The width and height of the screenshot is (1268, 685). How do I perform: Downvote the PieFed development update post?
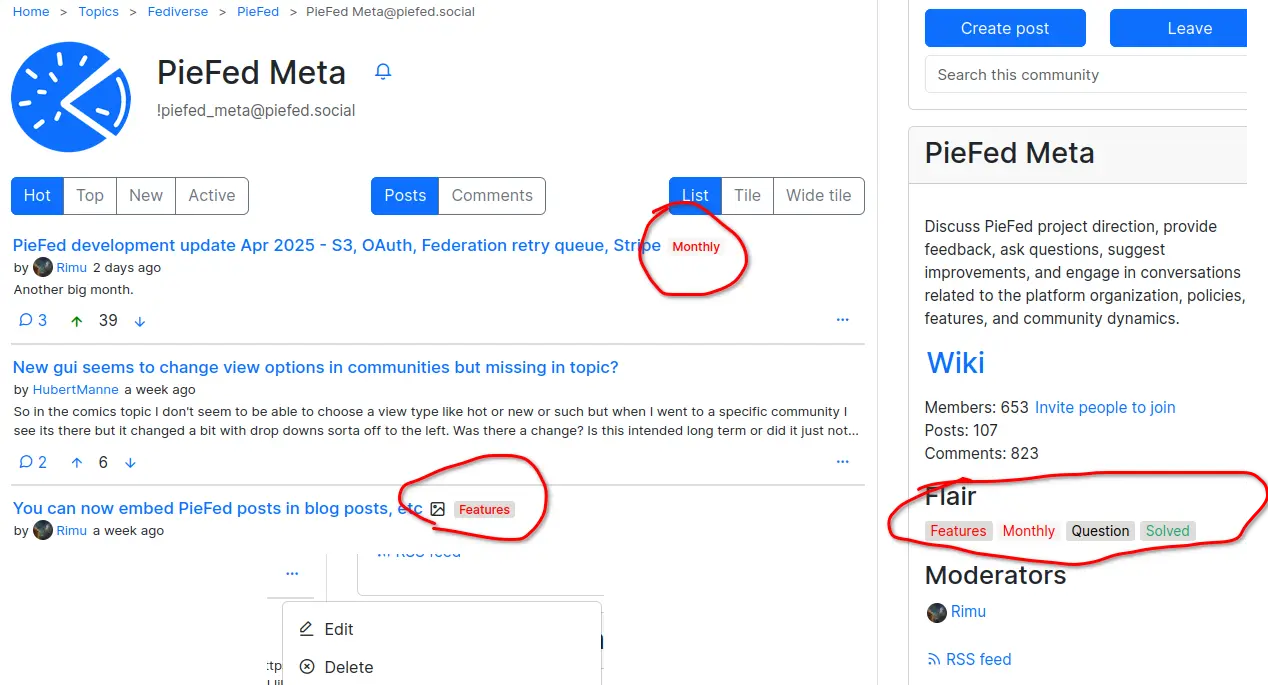[x=140, y=321]
